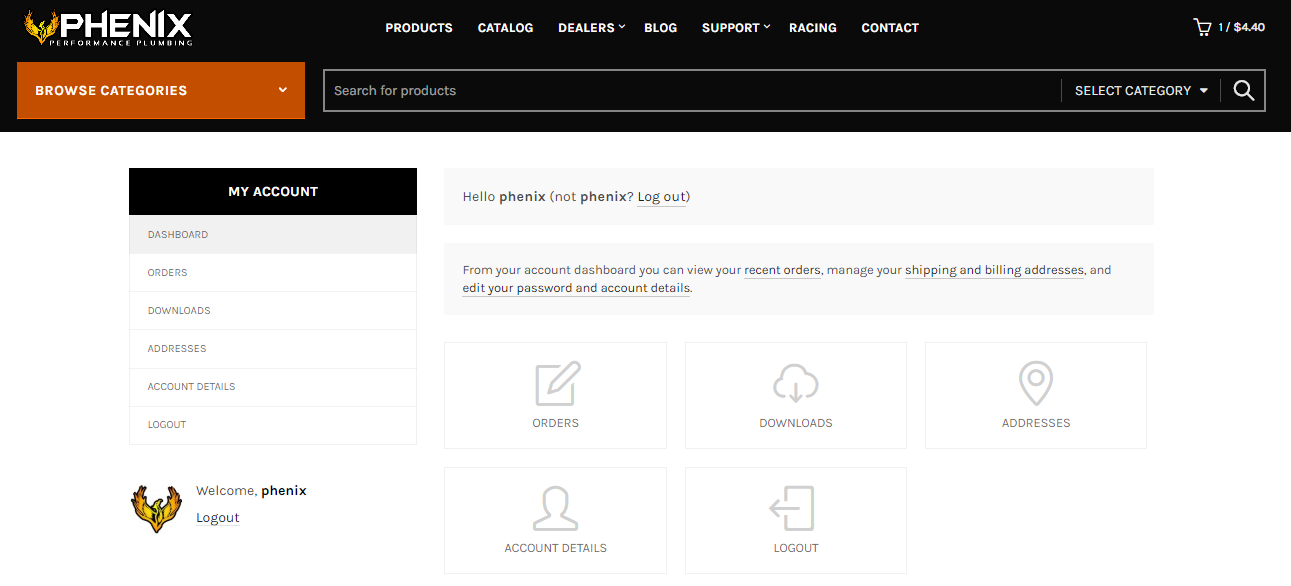The image size is (1291, 586).
Task: Click the Phenix Performance Plumbing logo
Action: click(x=108, y=28)
